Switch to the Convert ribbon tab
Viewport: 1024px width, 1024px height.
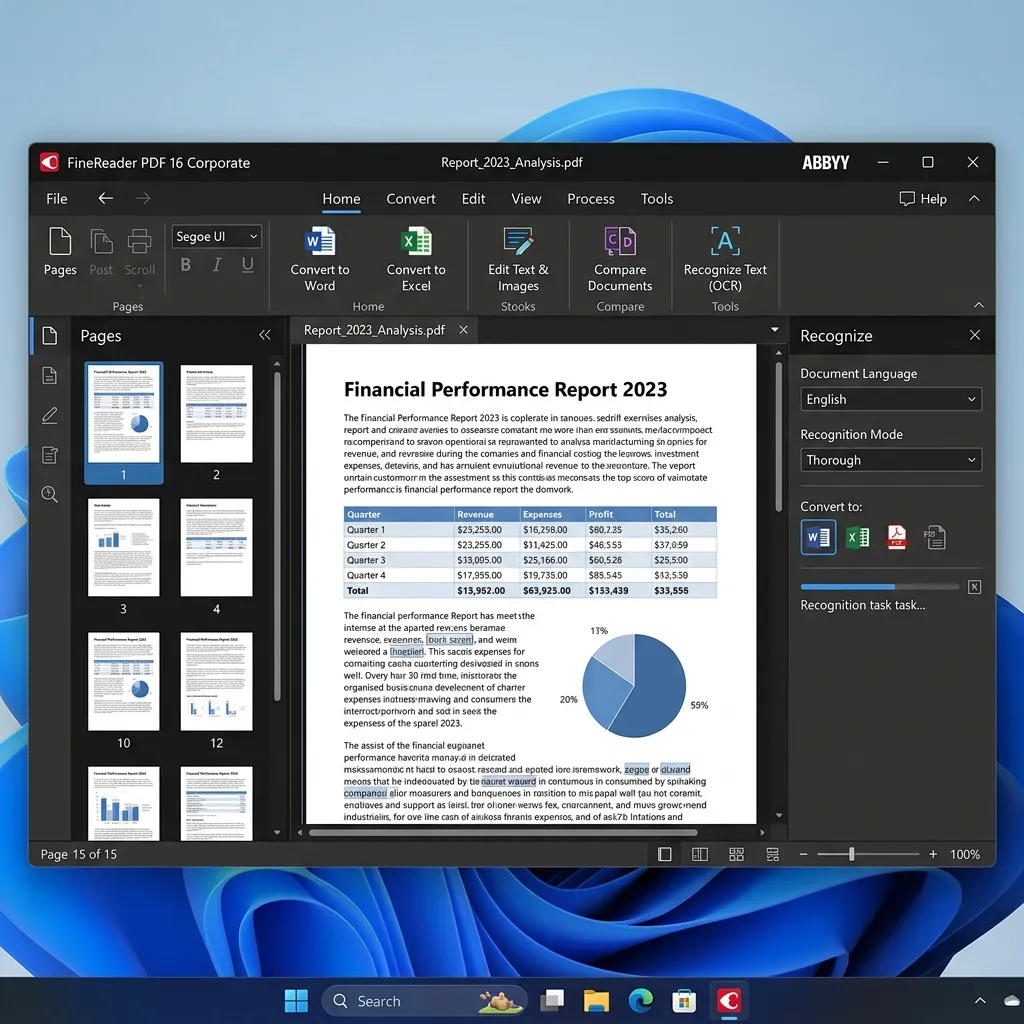click(x=411, y=199)
